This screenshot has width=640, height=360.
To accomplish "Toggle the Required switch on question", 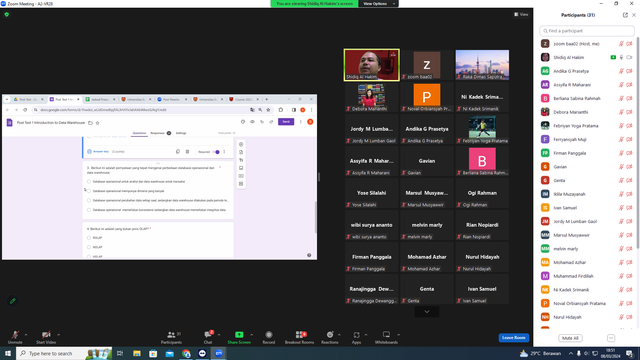I will pyautogui.click(x=216, y=152).
